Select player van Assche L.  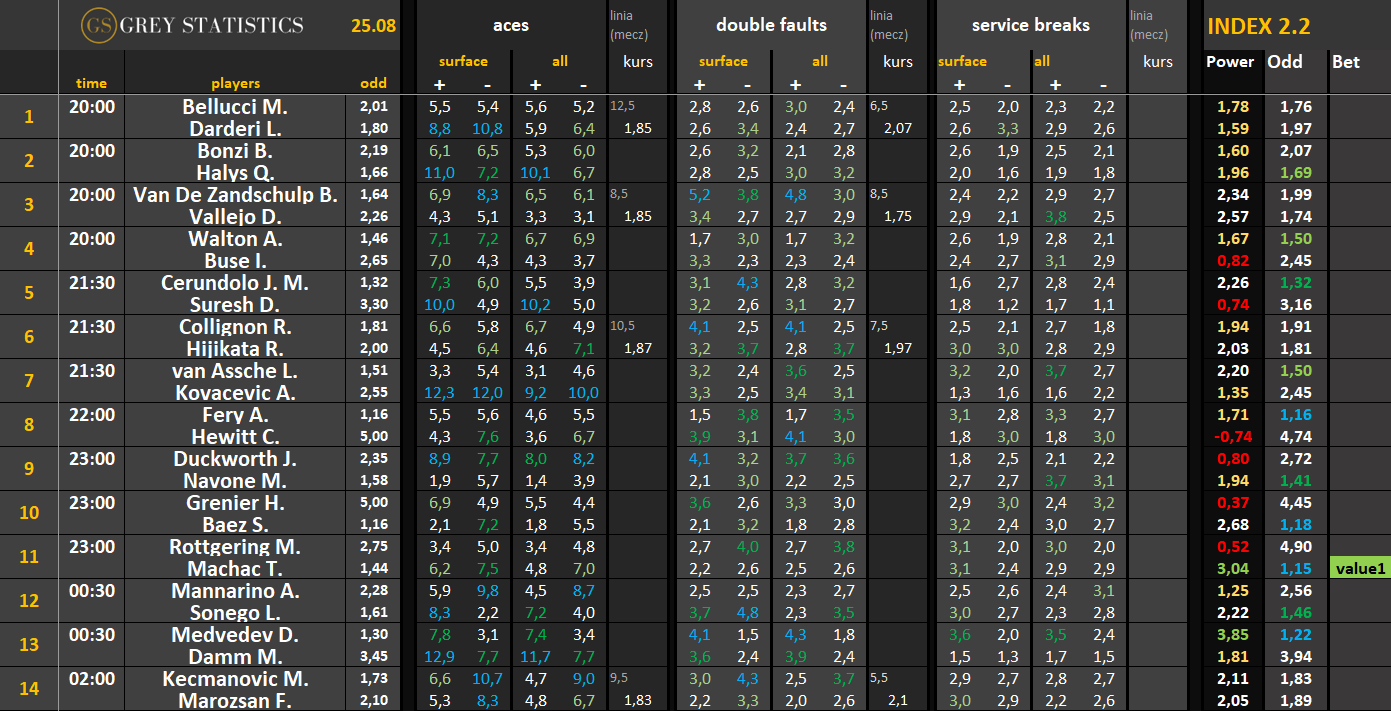click(235, 370)
